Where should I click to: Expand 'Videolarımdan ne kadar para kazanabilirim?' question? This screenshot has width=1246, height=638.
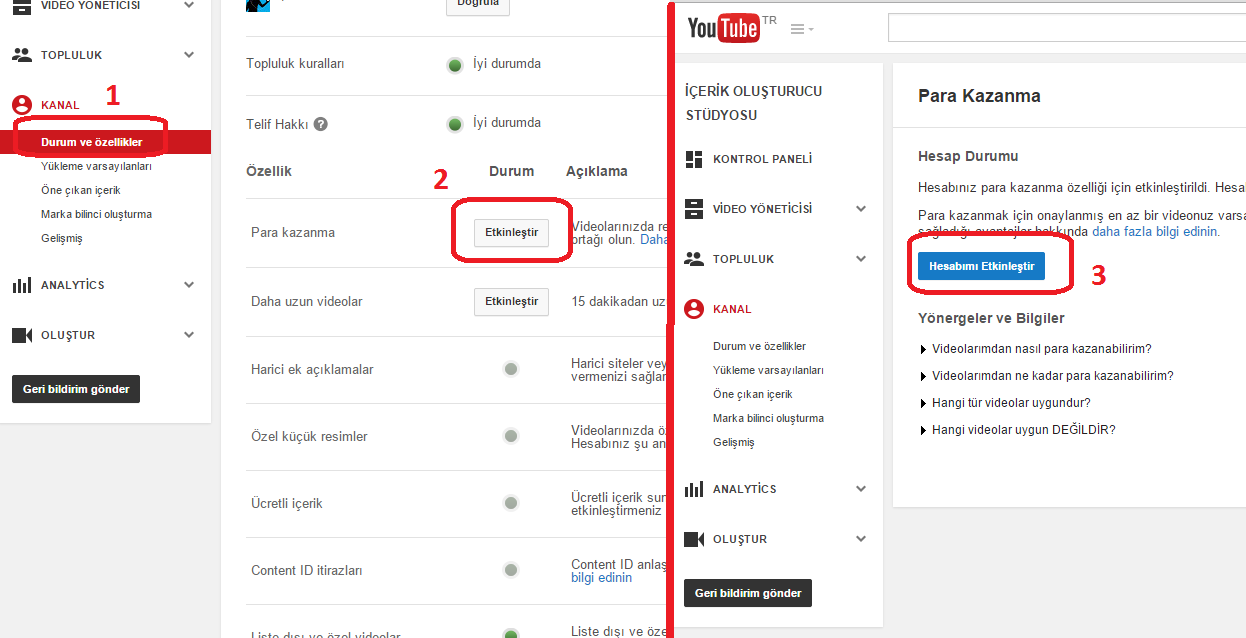pos(1046,376)
